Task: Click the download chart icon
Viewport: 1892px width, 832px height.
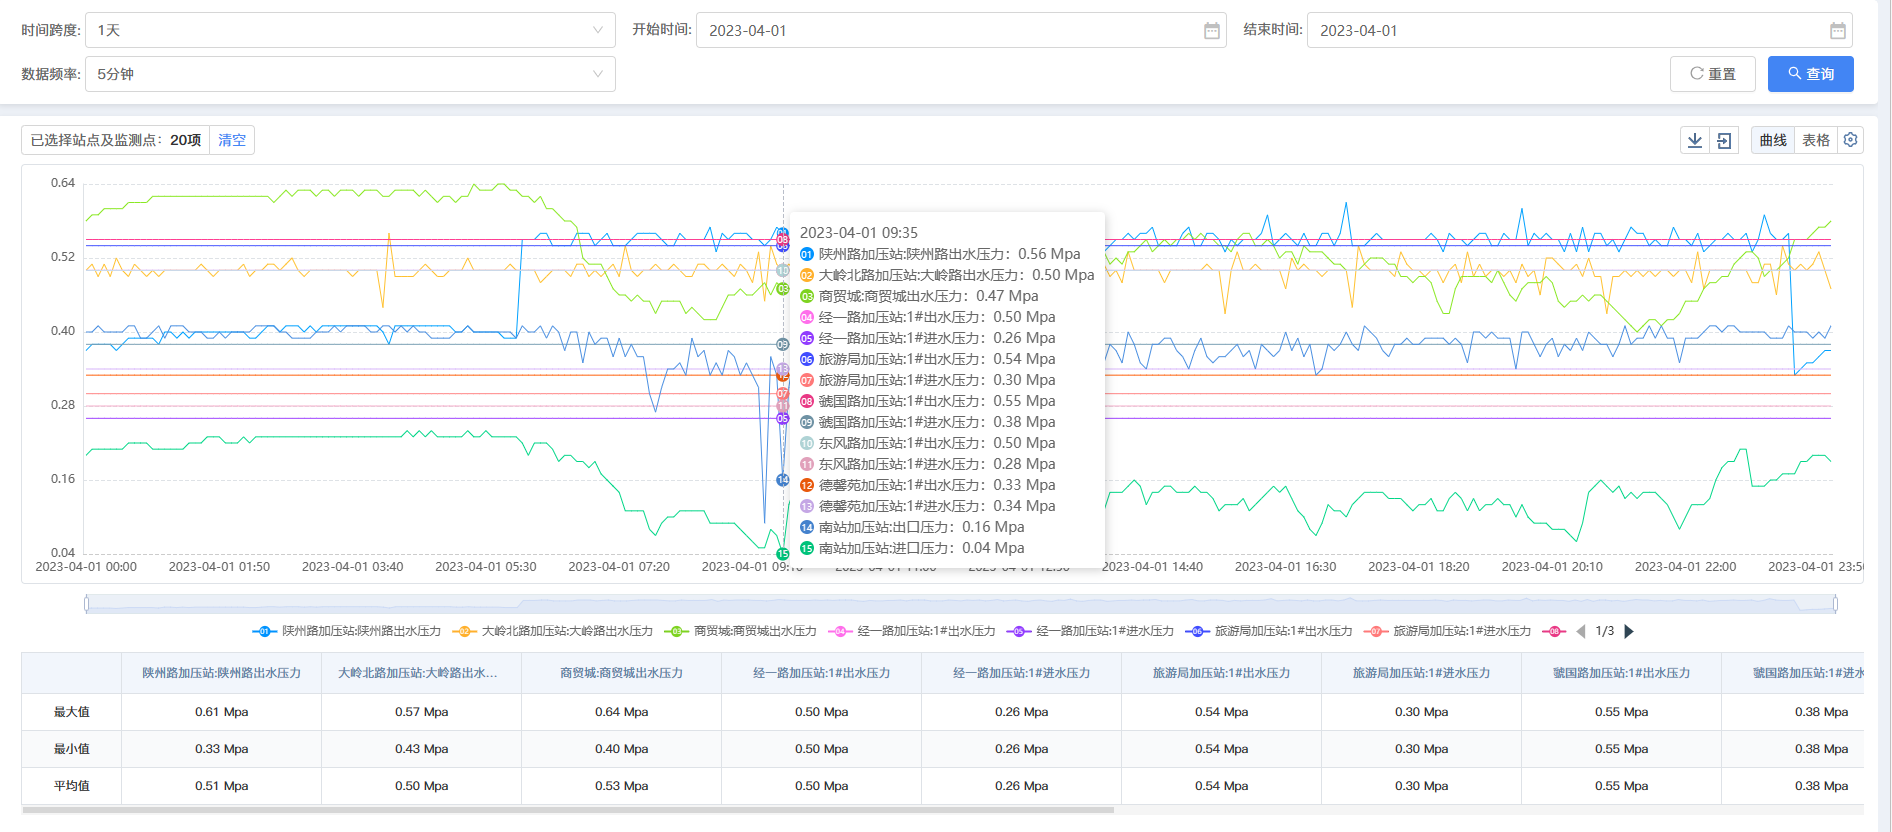Action: point(1695,141)
